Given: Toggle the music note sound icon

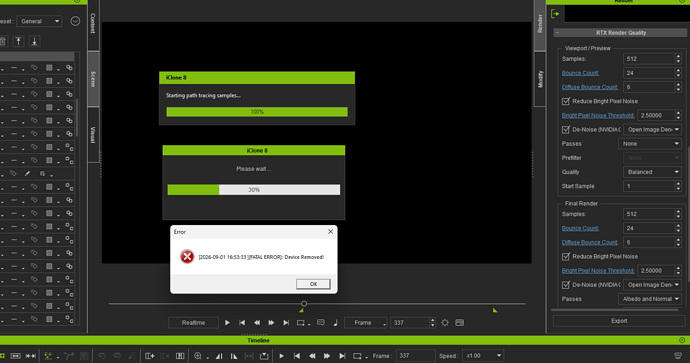Looking at the screenshot, I should tap(335, 323).
